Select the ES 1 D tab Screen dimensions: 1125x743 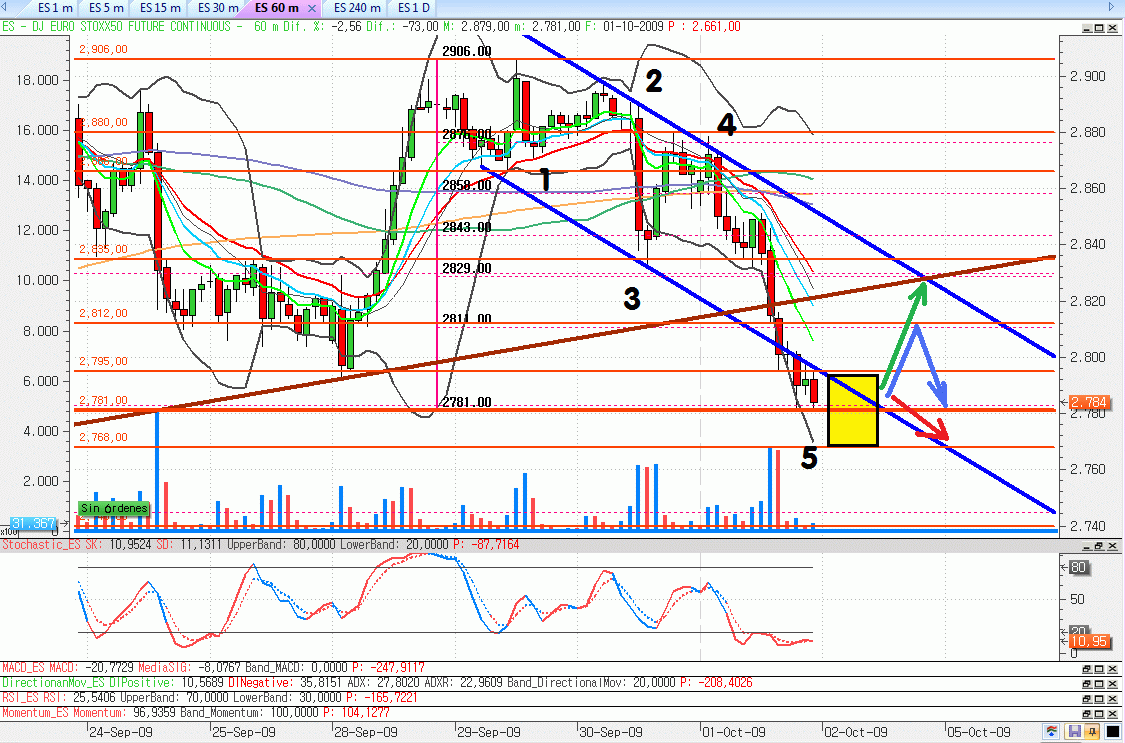coord(413,9)
